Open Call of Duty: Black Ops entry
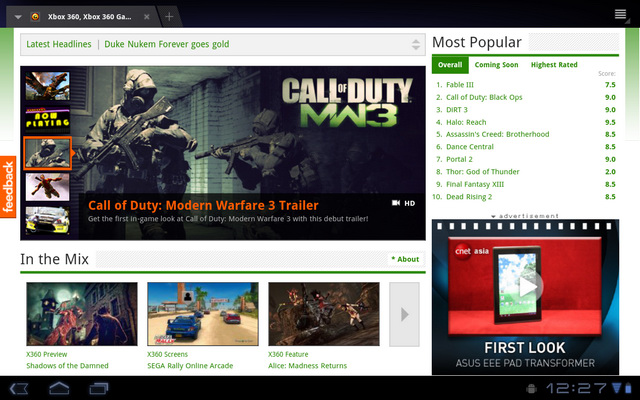Viewport: 640px width, 400px height. [x=484, y=97]
